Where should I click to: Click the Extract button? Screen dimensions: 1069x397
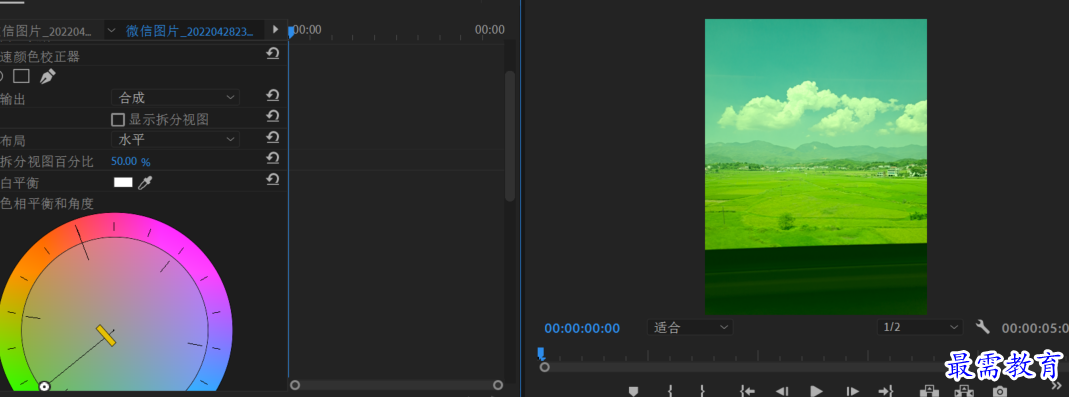pyautogui.click(x=963, y=391)
